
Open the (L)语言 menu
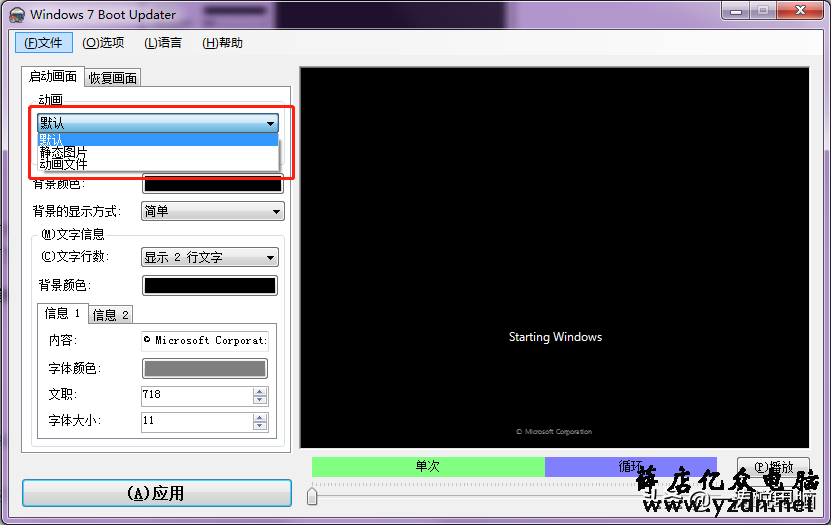click(x=163, y=43)
